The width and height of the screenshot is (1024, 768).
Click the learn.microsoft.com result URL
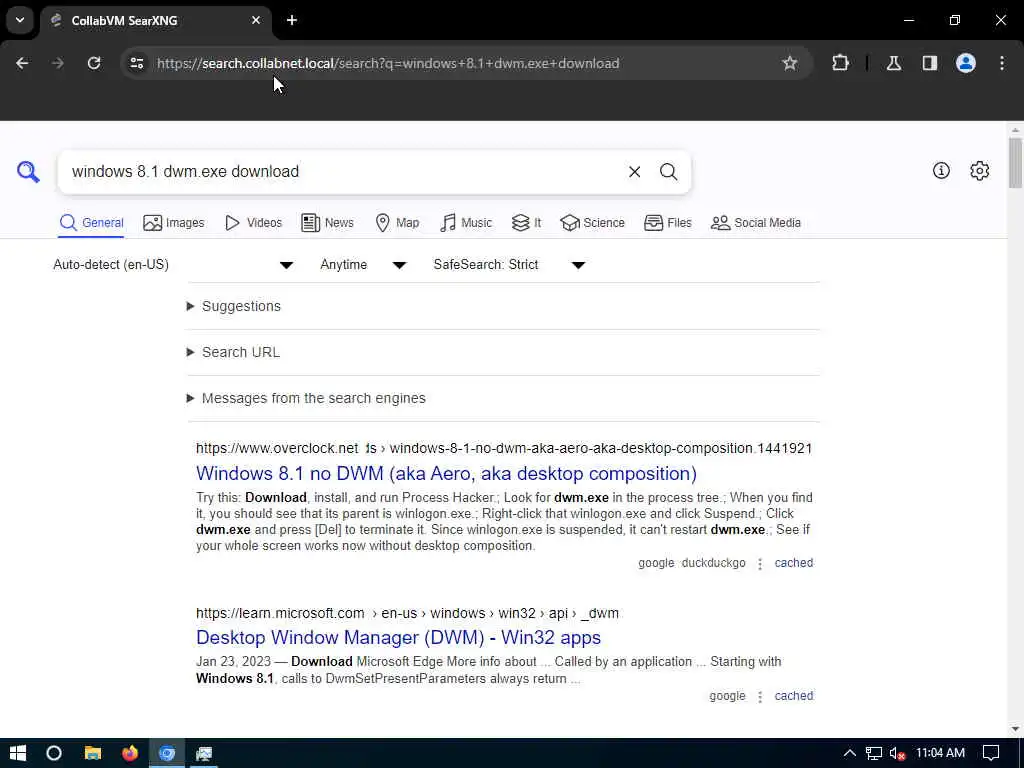tap(407, 613)
